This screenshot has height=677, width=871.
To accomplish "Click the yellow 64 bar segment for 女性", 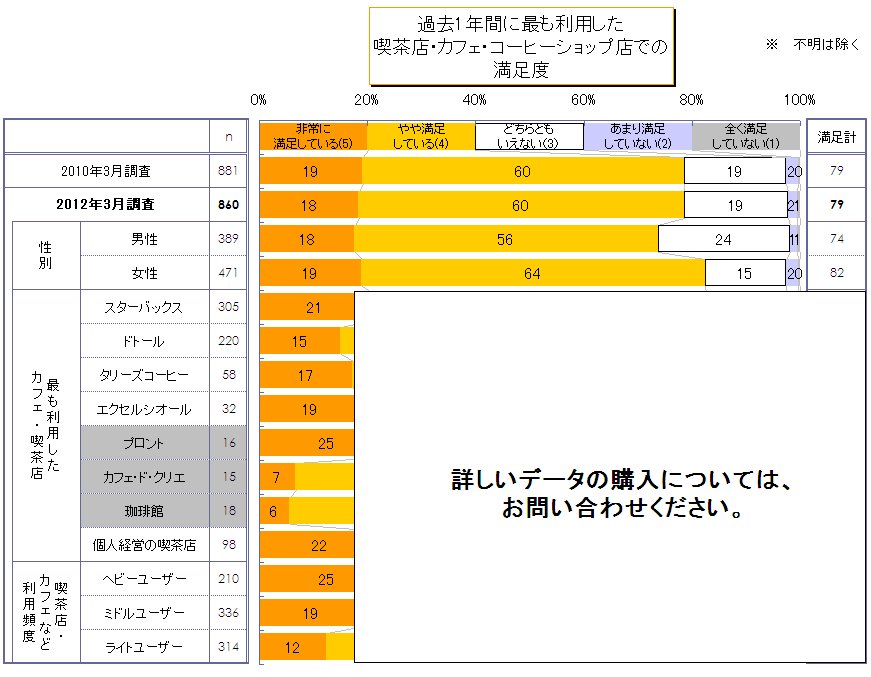I will (533, 273).
